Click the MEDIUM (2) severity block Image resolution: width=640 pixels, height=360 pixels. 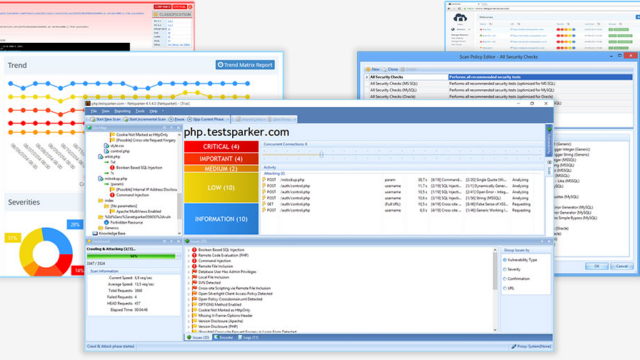click(221, 169)
